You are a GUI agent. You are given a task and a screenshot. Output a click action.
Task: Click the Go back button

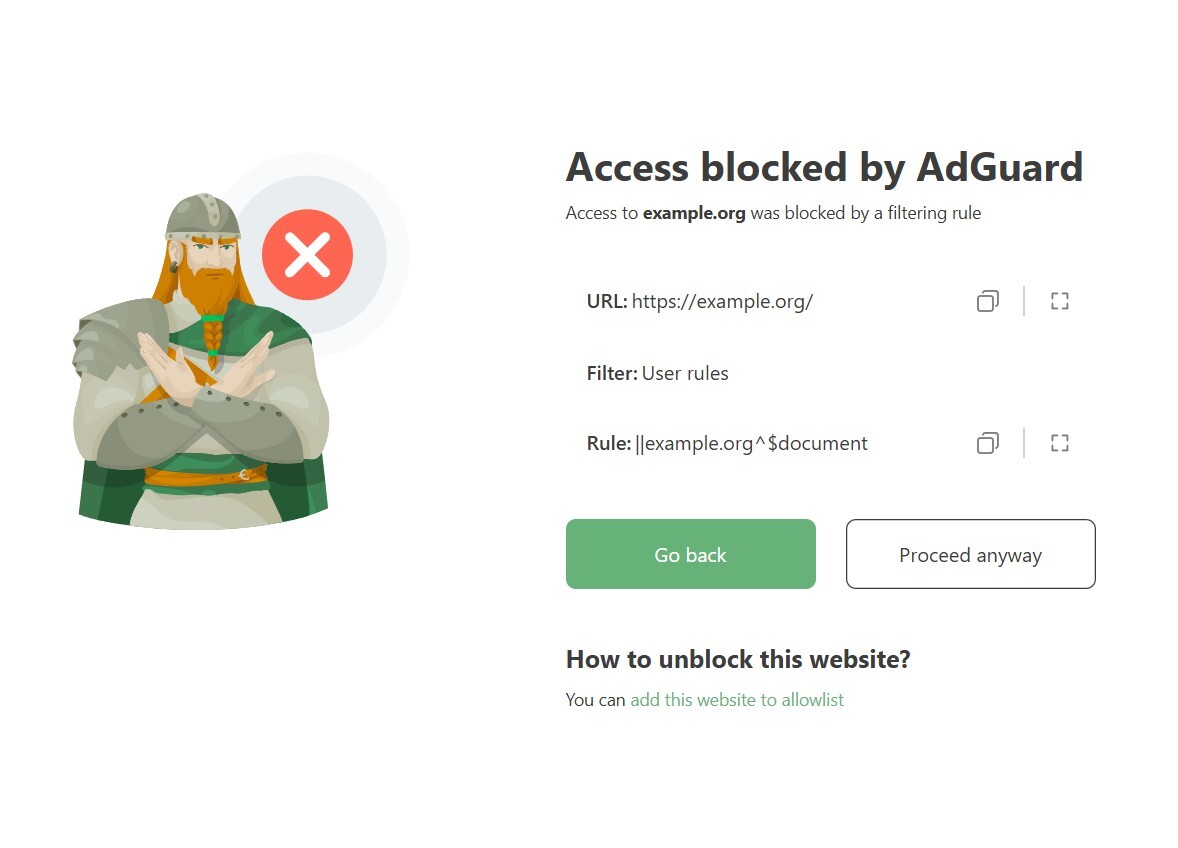pos(690,554)
